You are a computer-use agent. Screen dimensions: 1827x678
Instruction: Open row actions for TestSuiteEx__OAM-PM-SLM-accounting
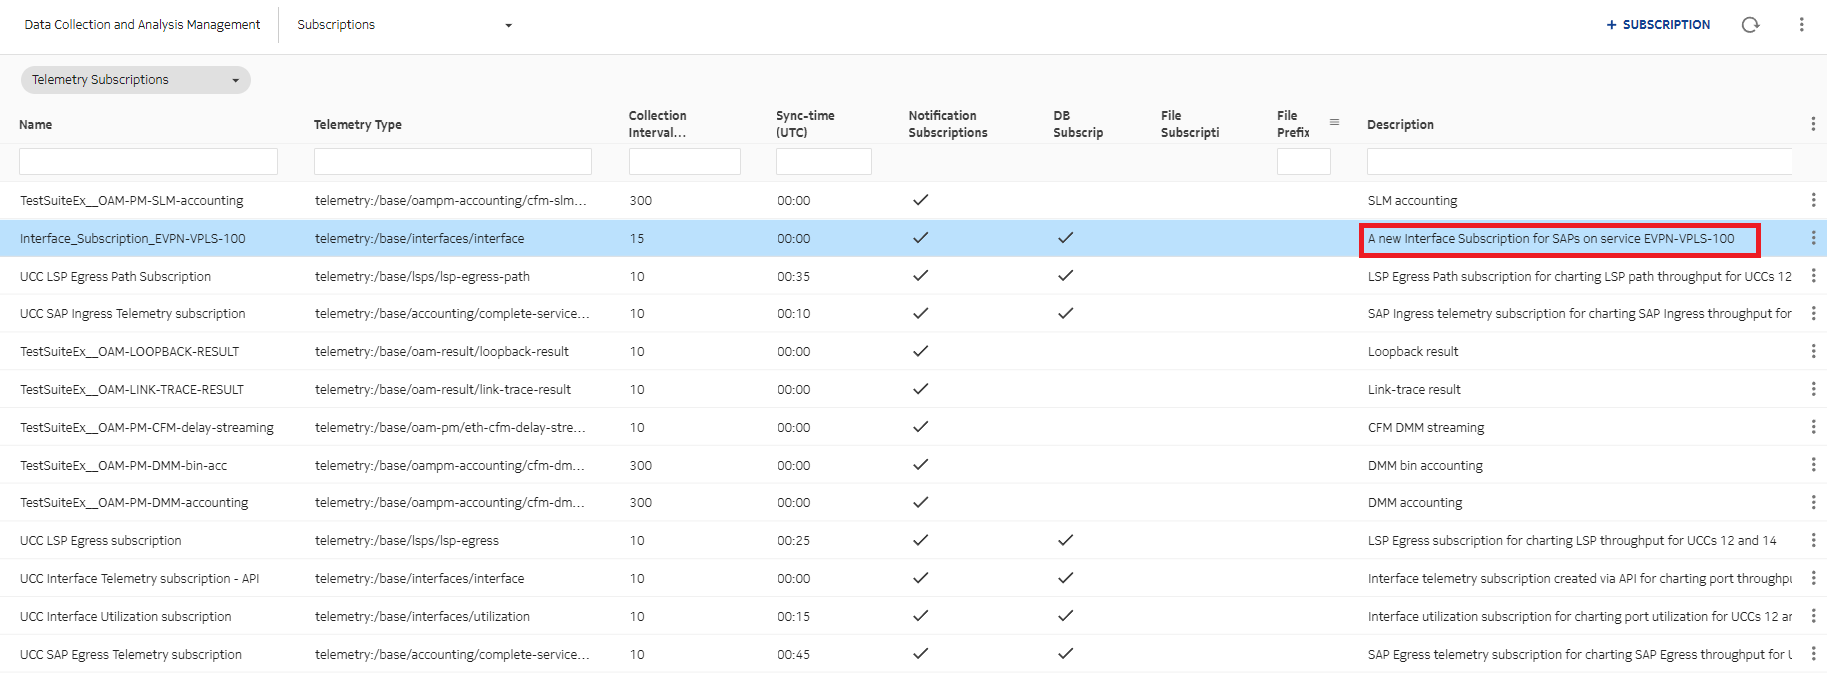[x=1812, y=200]
